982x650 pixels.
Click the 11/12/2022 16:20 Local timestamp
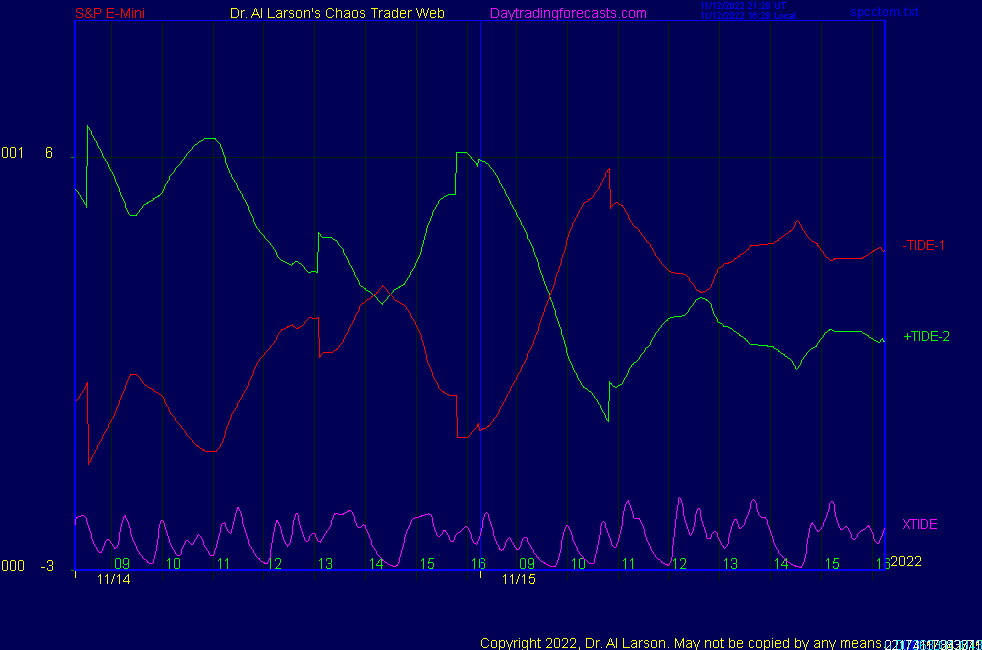coord(747,16)
